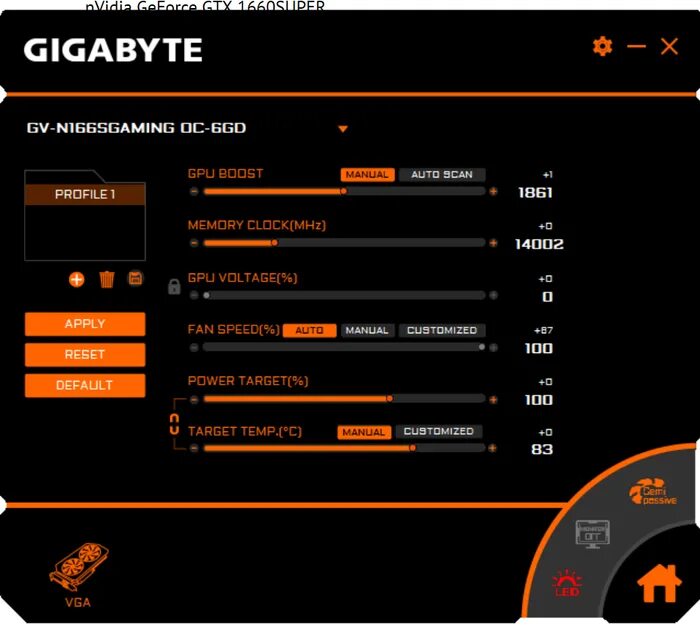Delete profile using trash can icon
This screenshot has width=700, height=625.
(x=107, y=279)
